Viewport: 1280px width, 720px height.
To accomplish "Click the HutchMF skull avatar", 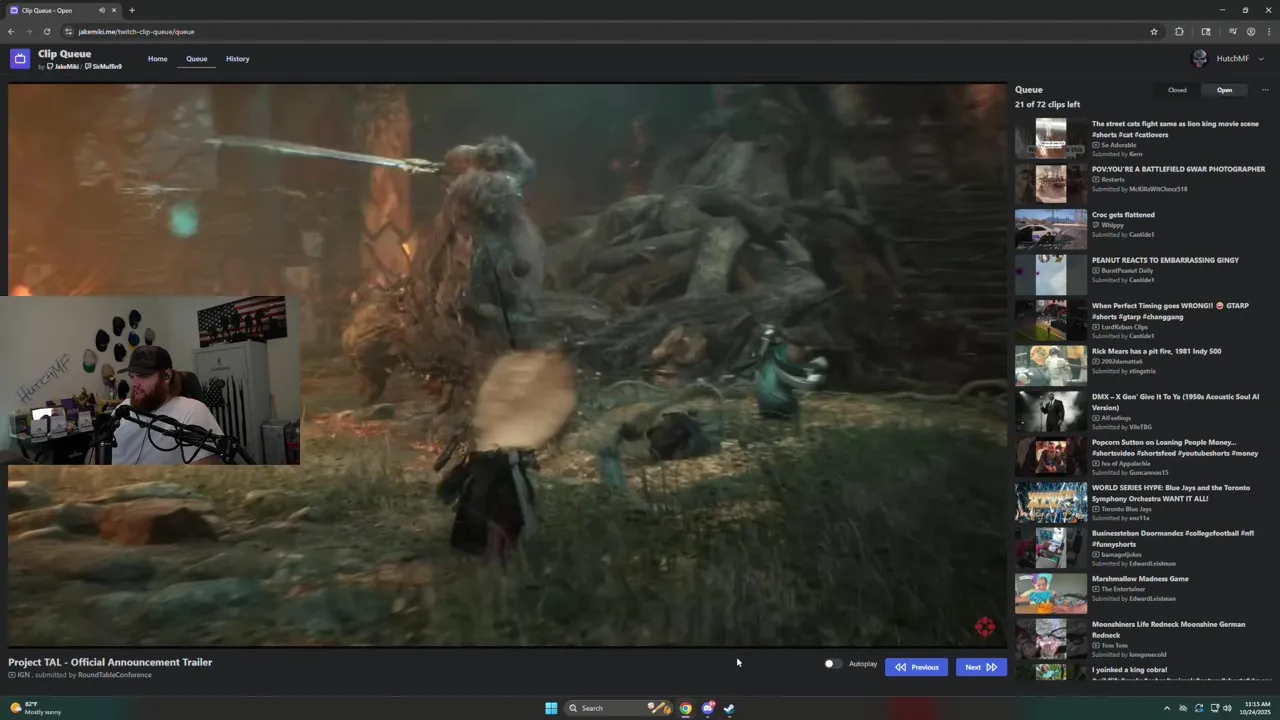I will point(1200,59).
